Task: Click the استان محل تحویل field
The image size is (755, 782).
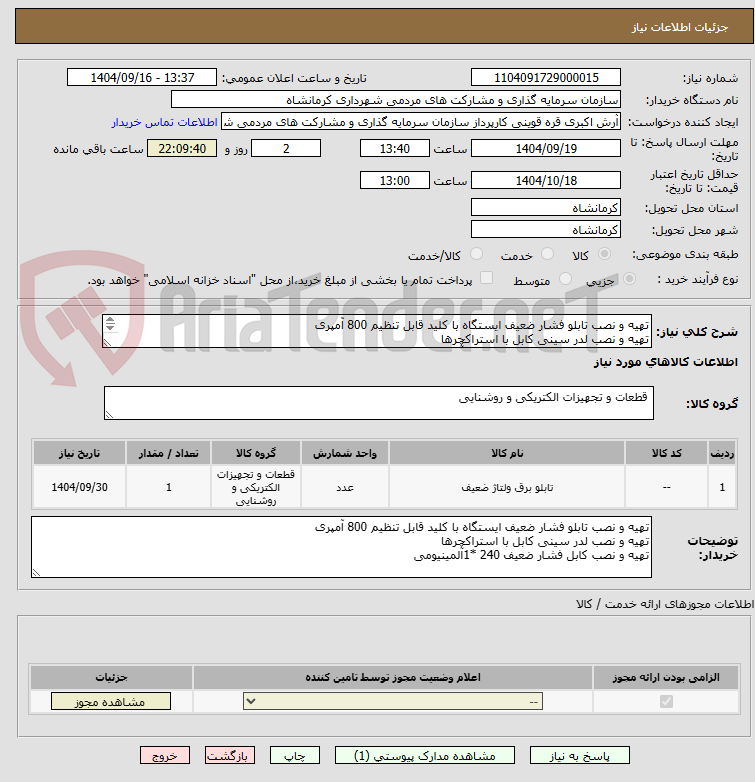Action: tap(546, 207)
